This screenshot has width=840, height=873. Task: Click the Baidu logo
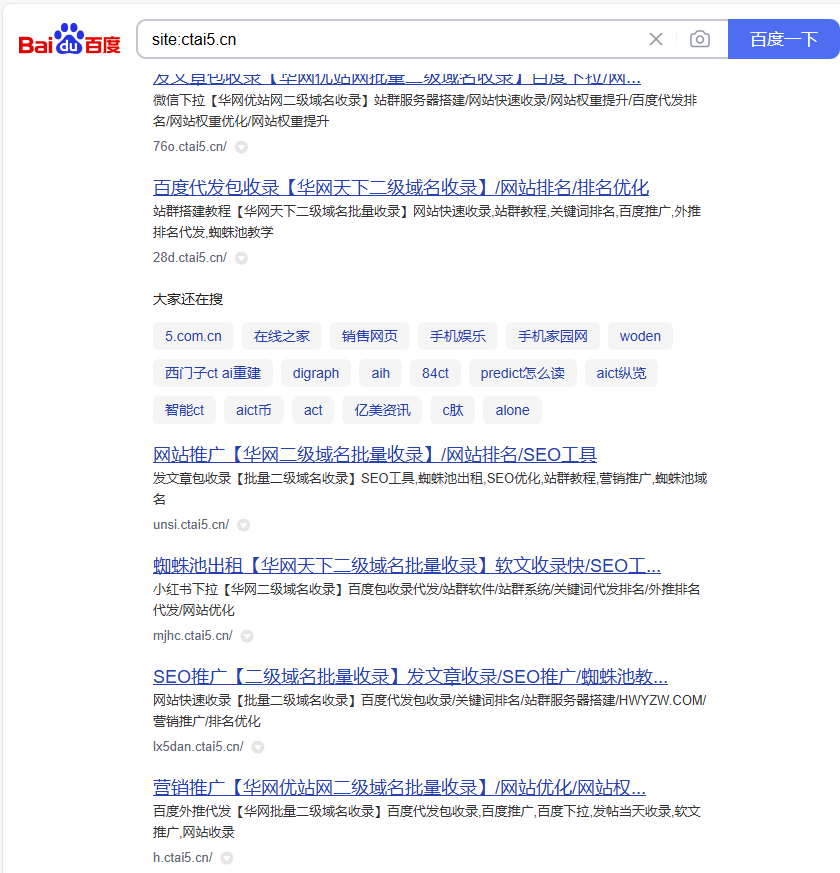70,39
